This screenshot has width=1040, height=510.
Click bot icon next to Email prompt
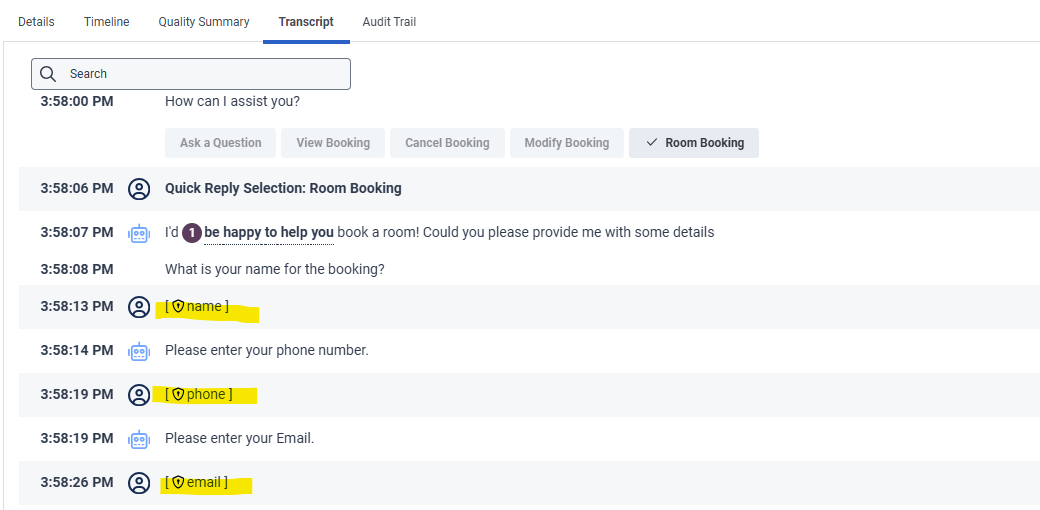(x=139, y=439)
